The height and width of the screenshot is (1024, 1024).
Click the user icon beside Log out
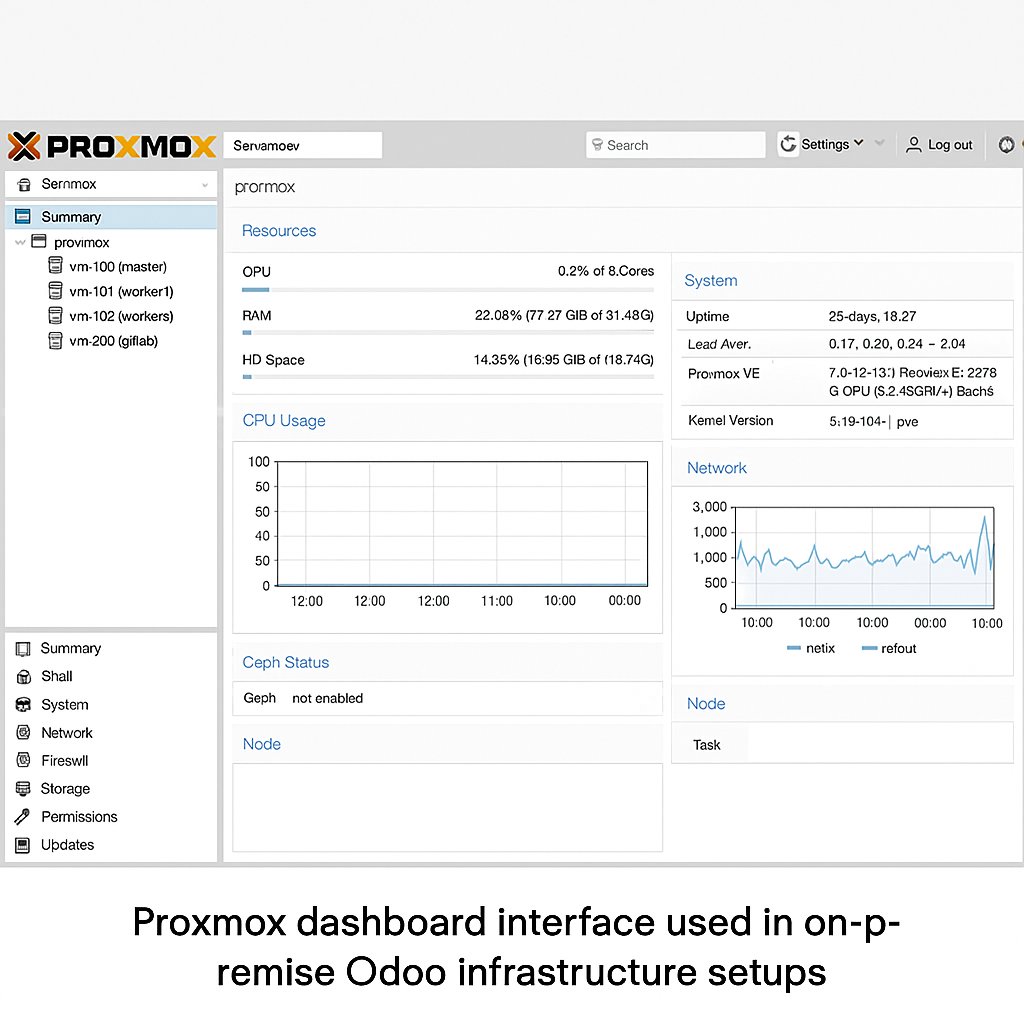pos(914,145)
